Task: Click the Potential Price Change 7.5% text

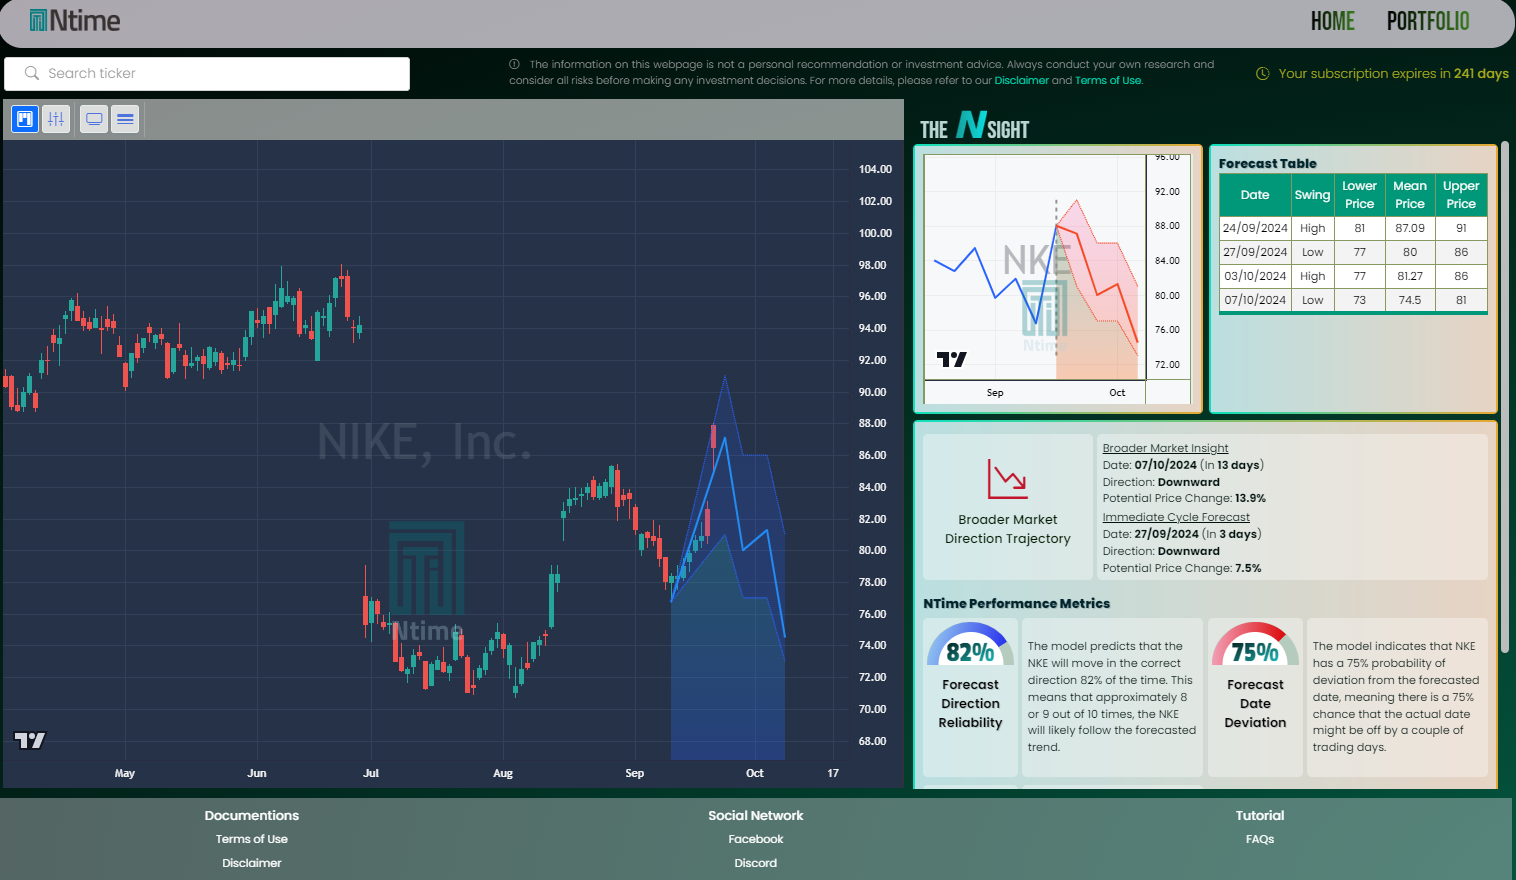Action: pos(1182,568)
